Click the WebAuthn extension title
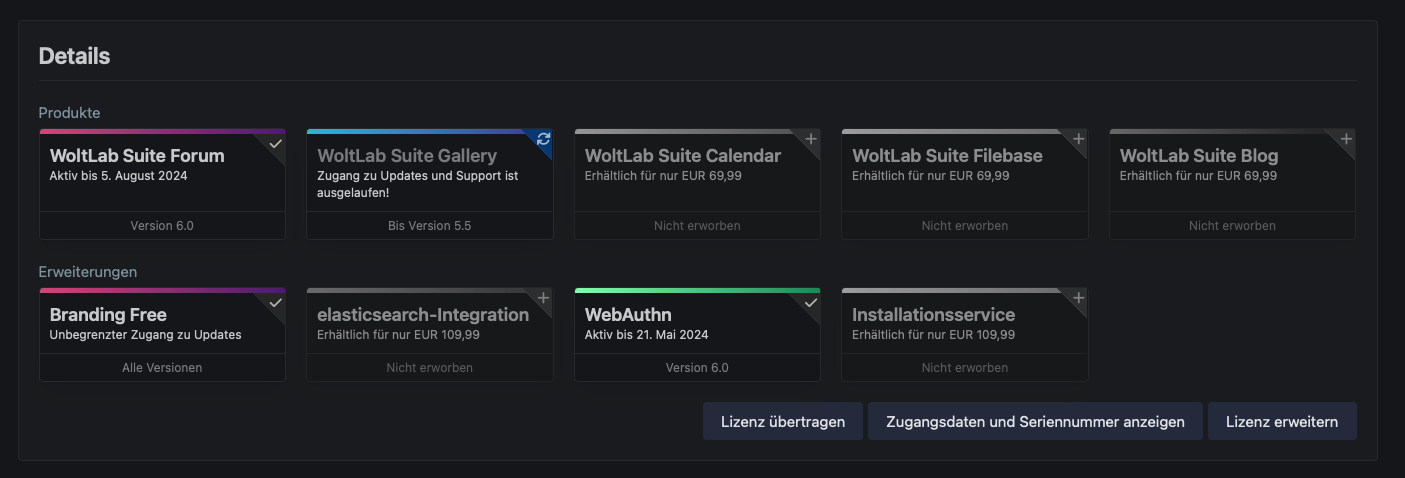The image size is (1405, 478). (628, 315)
